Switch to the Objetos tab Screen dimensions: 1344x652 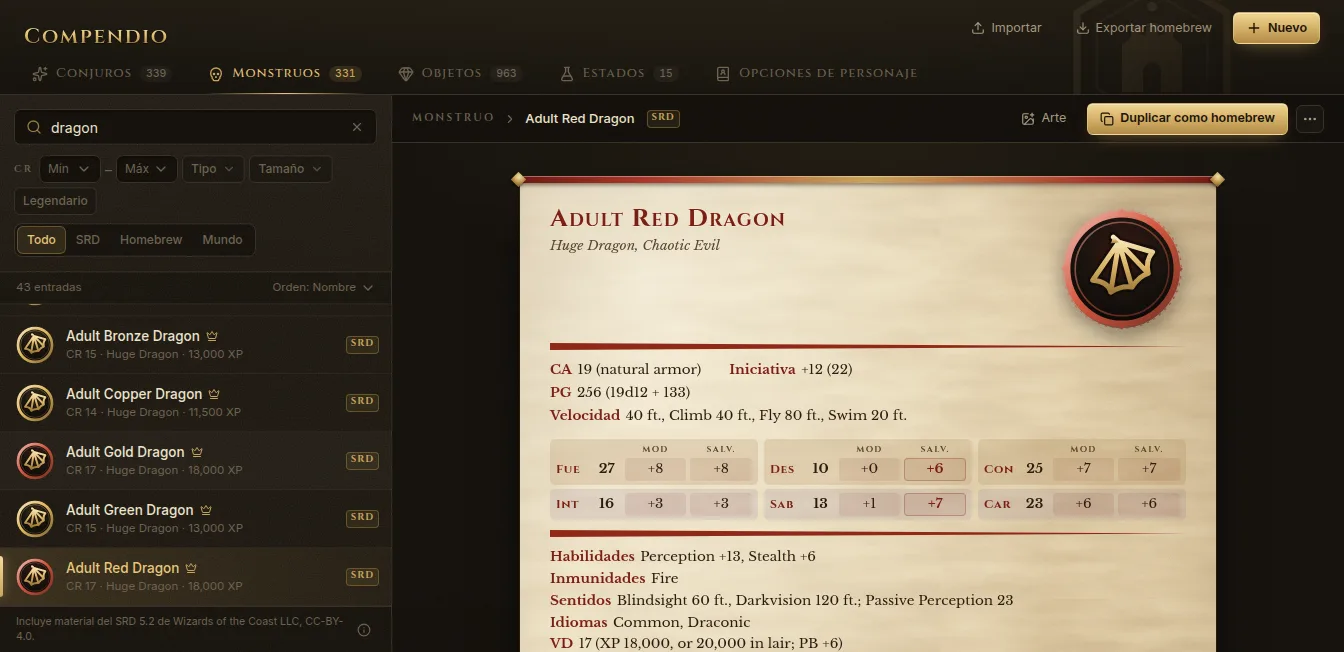pyautogui.click(x=459, y=74)
